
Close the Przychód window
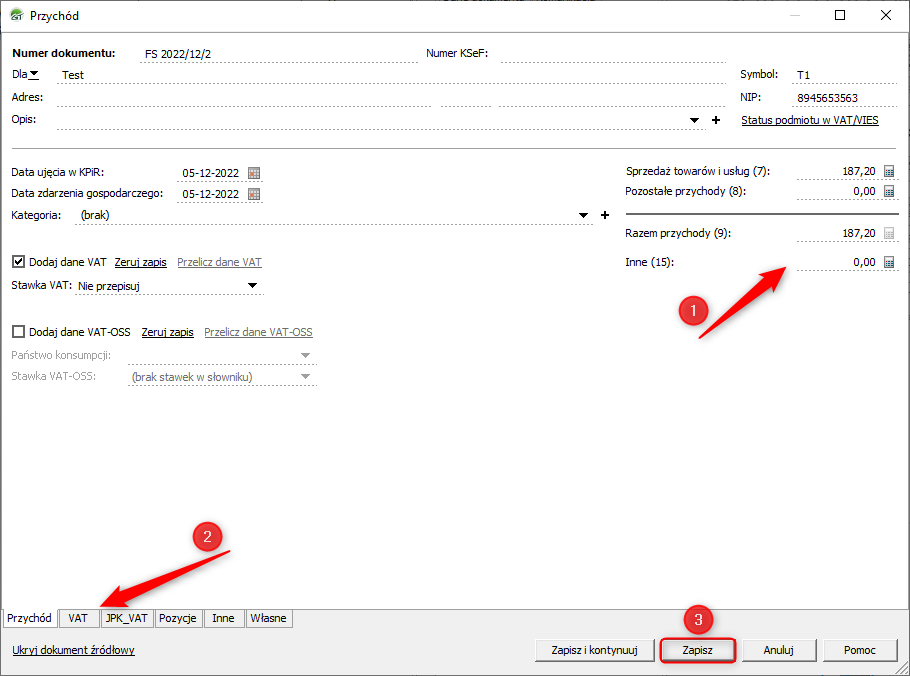(886, 15)
